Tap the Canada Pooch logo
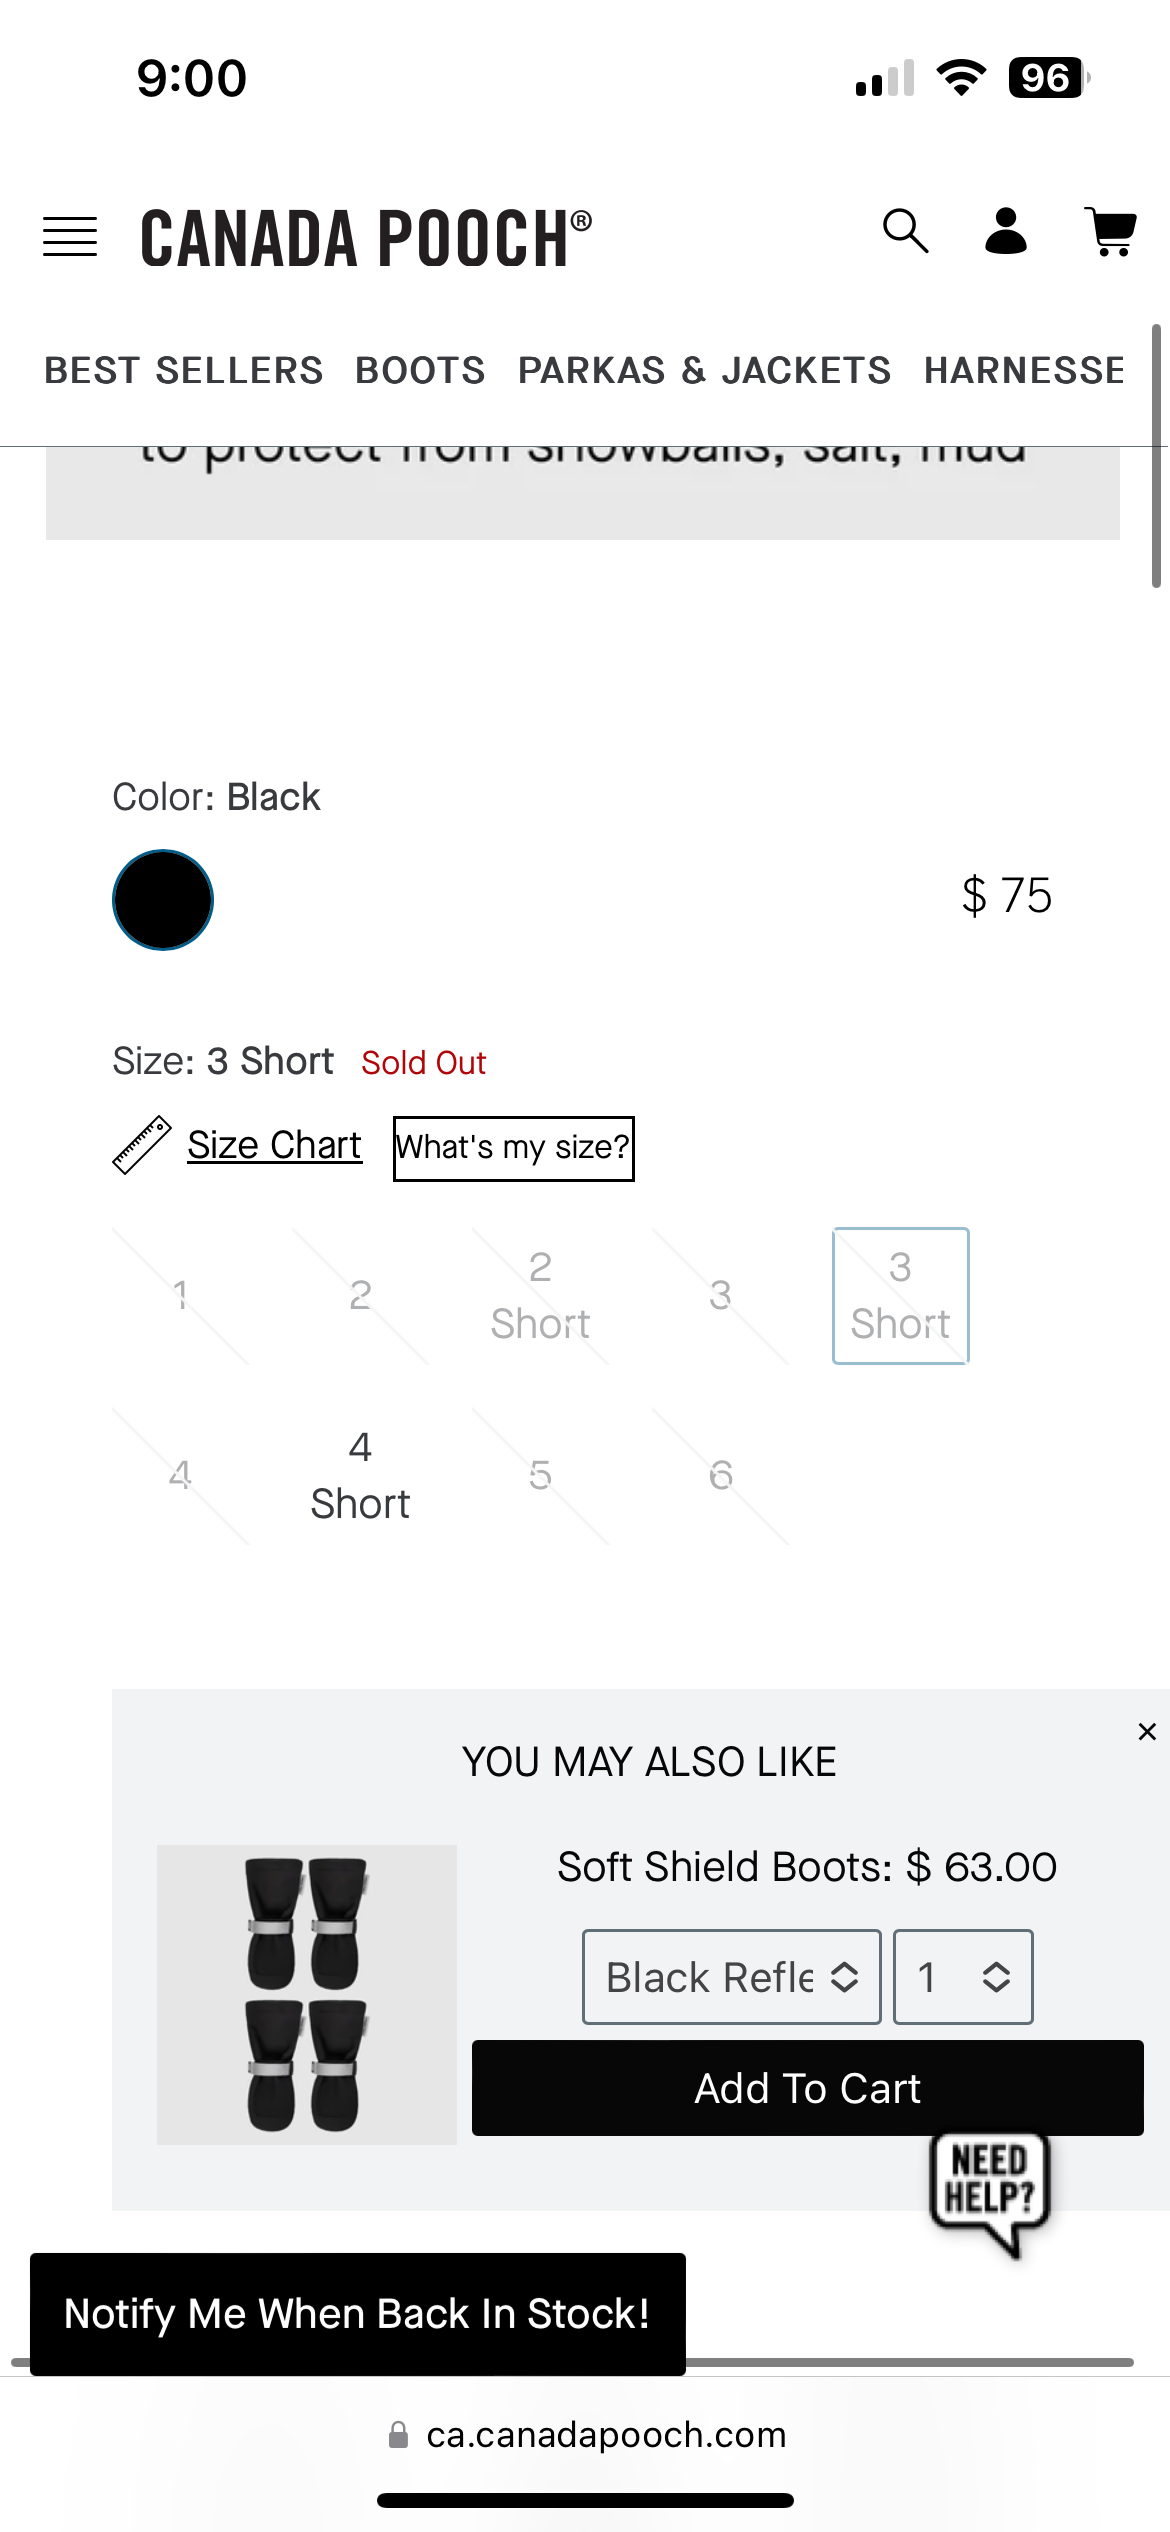The height and width of the screenshot is (2532, 1170). coord(366,239)
